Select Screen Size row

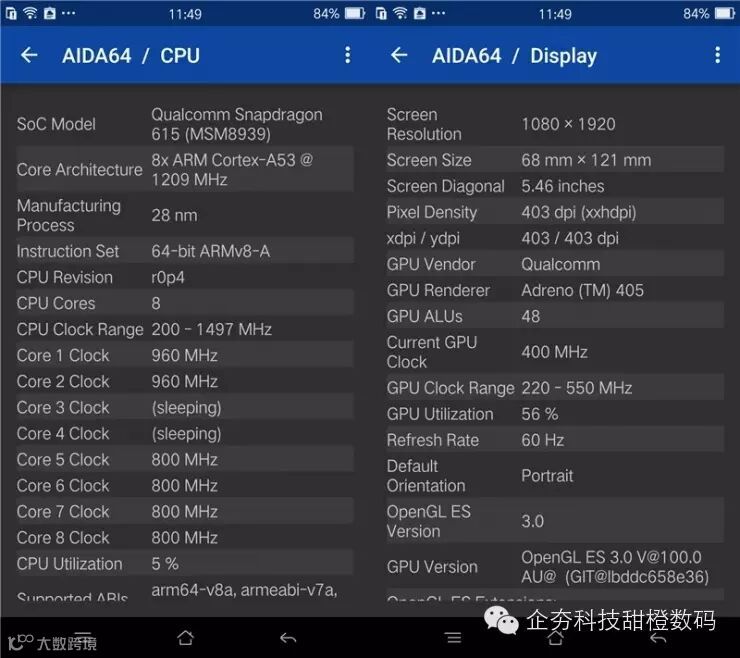(555, 160)
